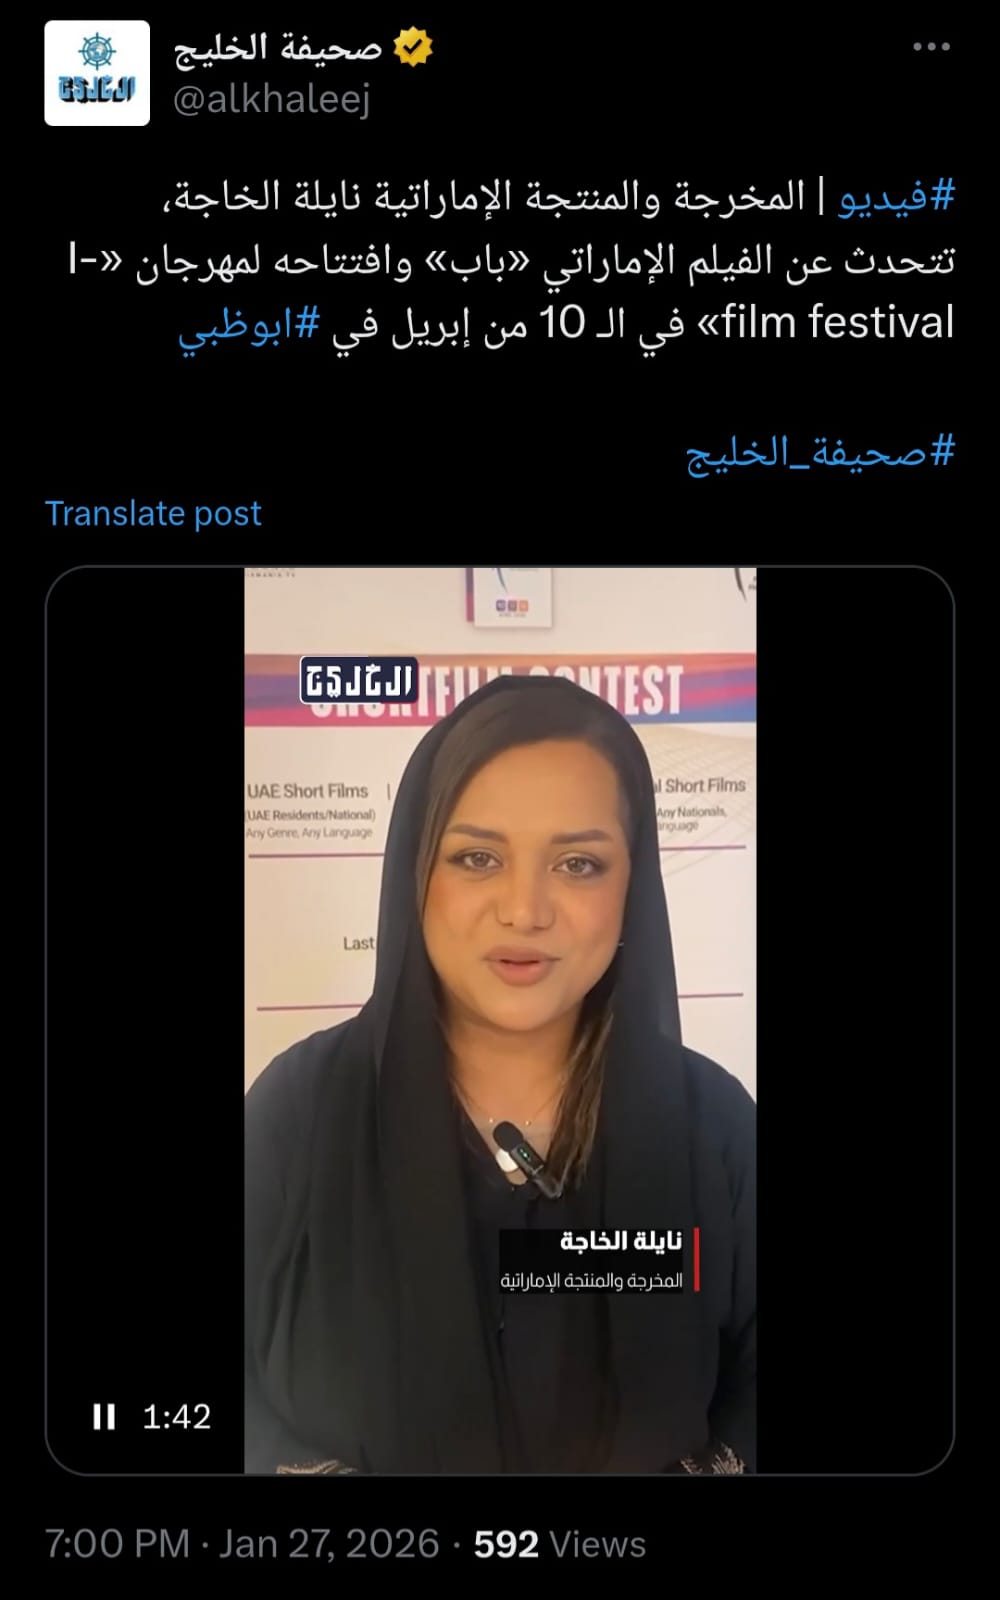
Task: Open the #صحيفة_الخليج hashtag
Action: click(x=820, y=452)
